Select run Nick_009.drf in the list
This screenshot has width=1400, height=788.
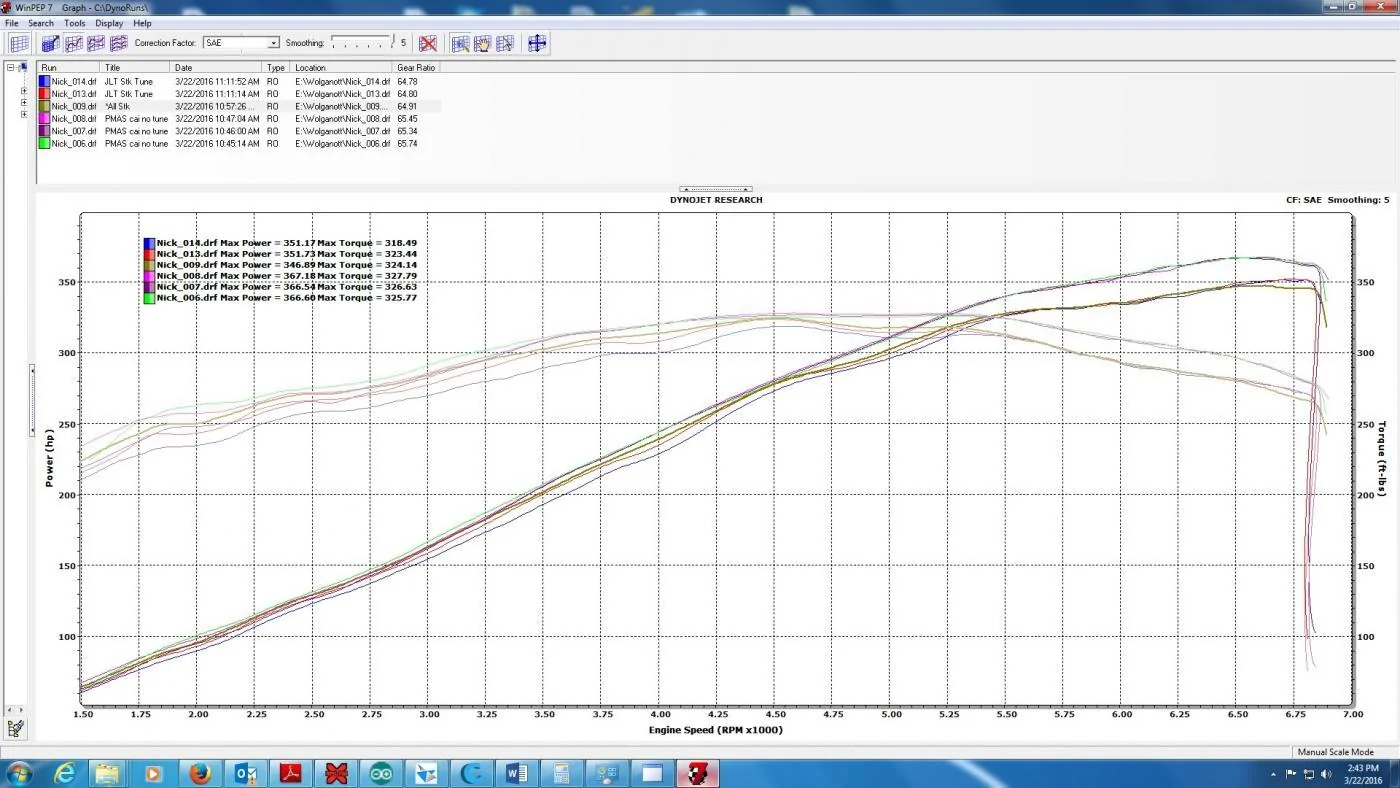click(x=74, y=106)
